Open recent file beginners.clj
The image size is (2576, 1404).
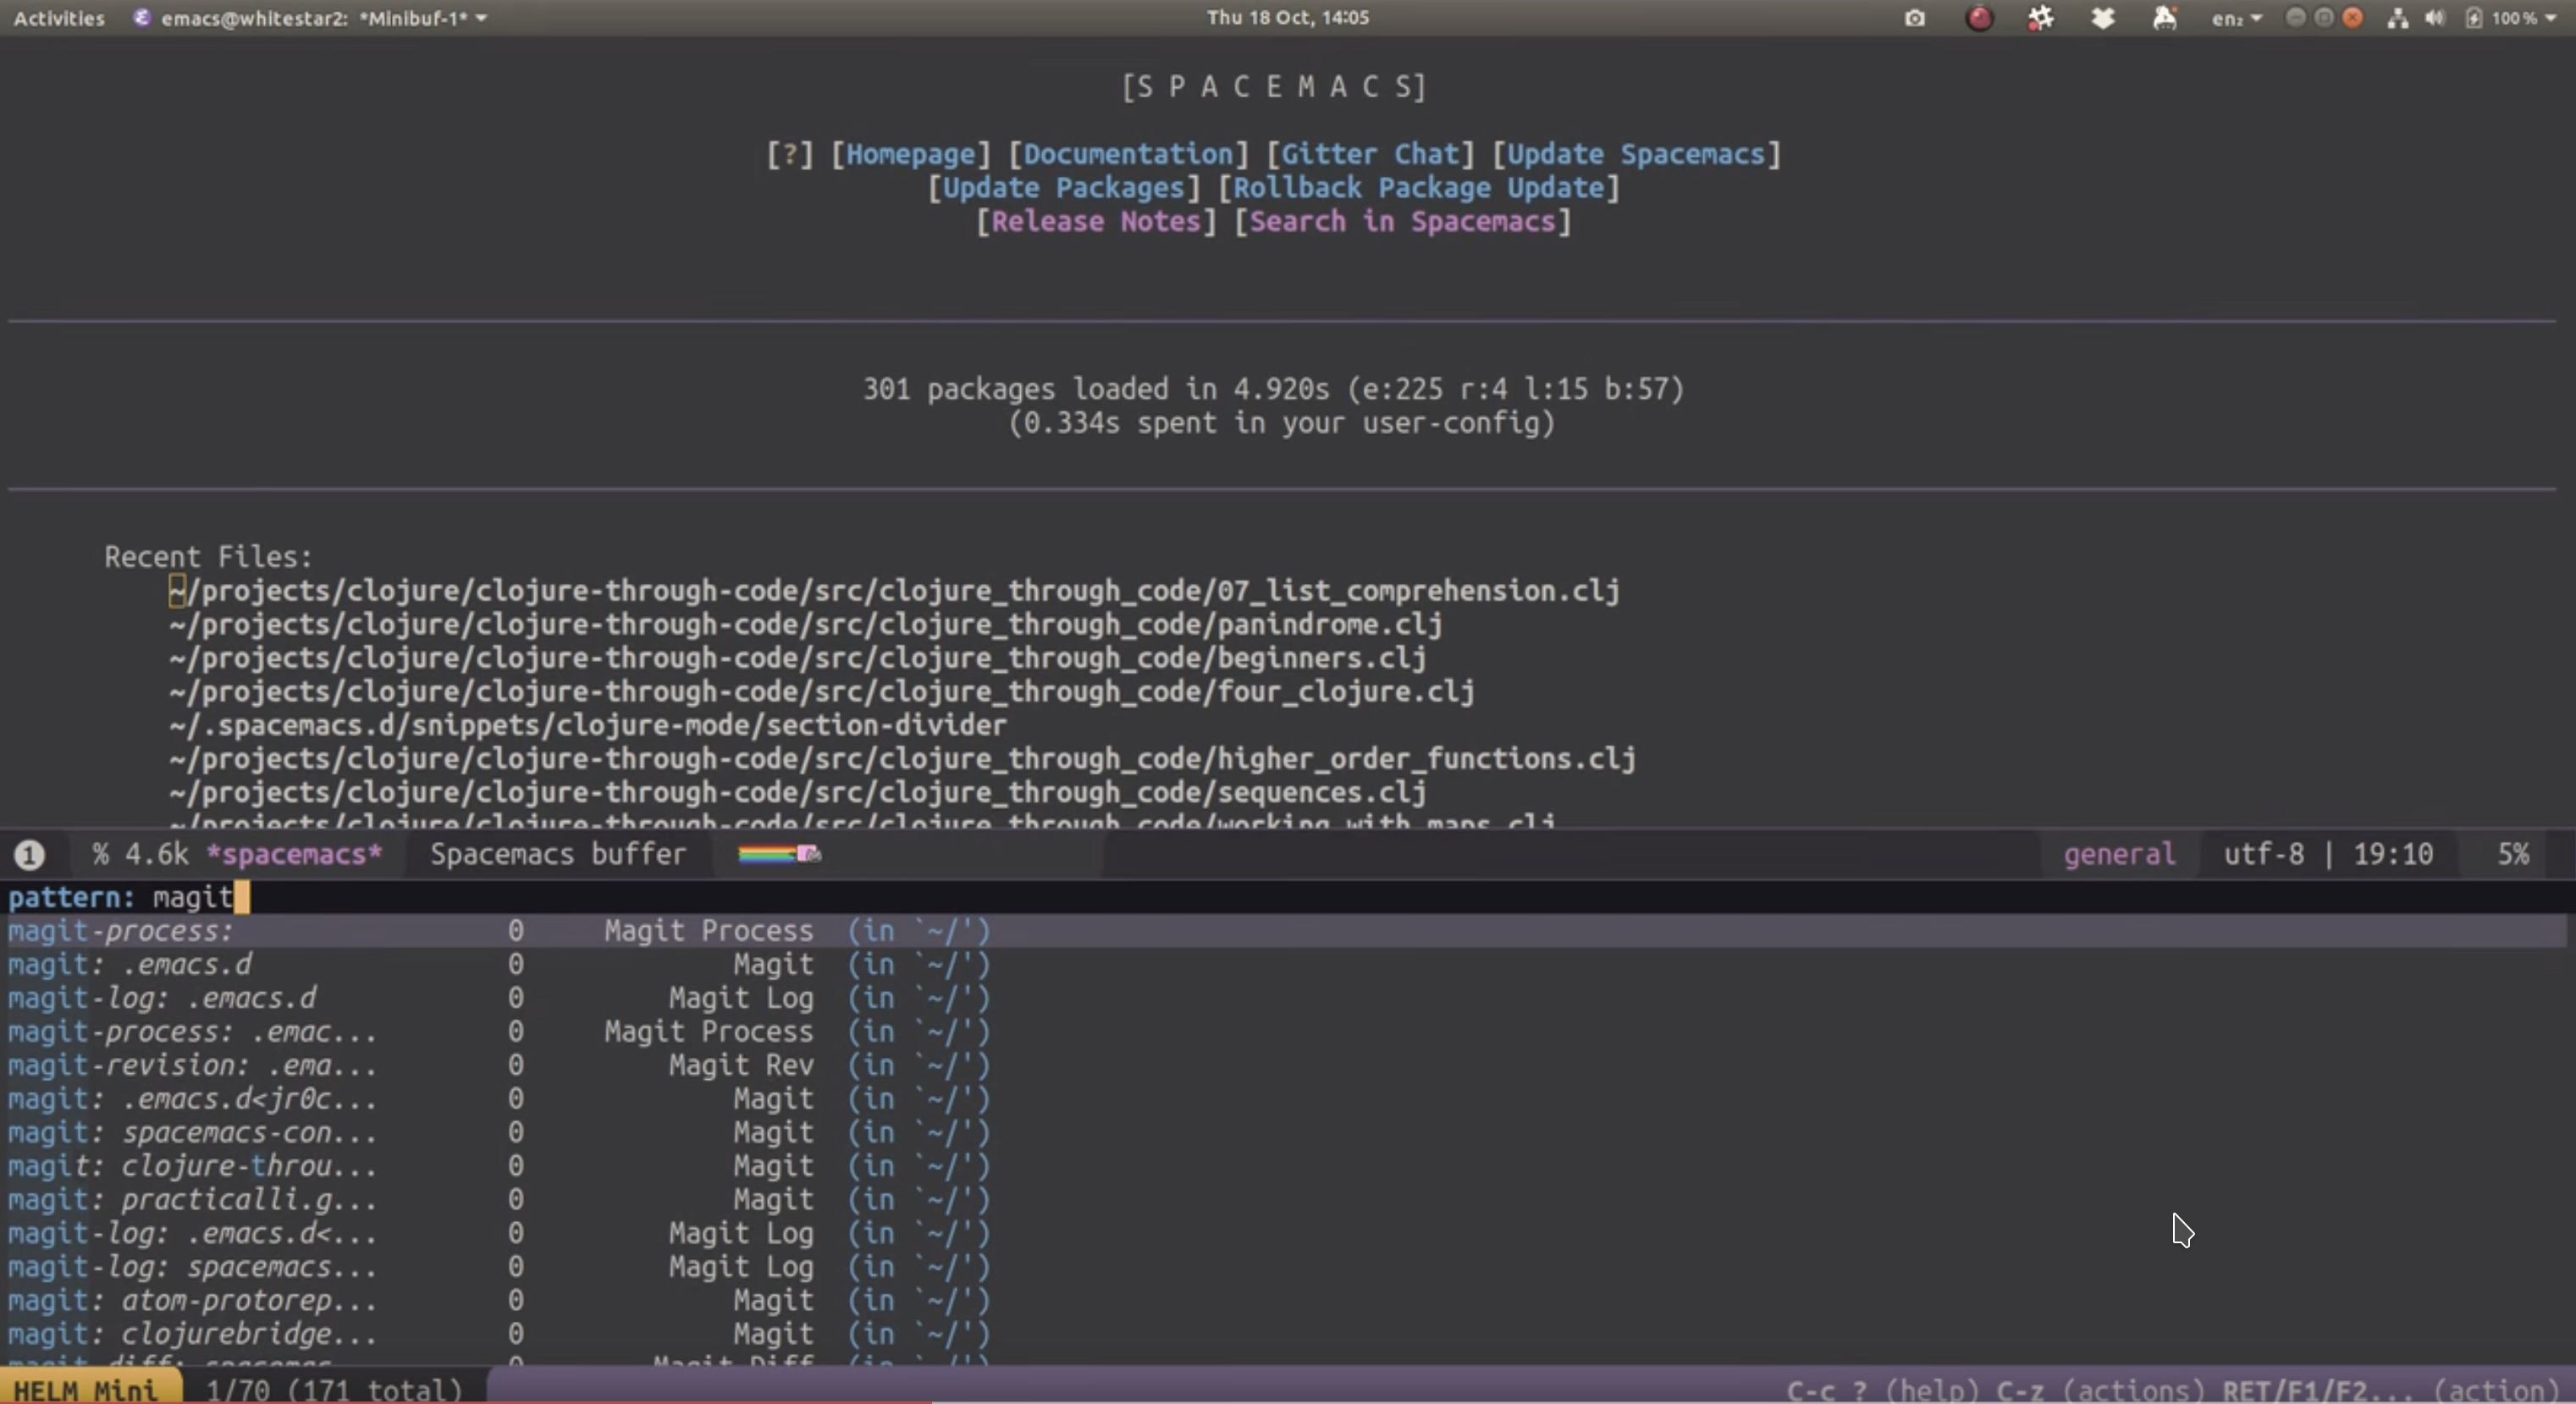click(x=797, y=659)
